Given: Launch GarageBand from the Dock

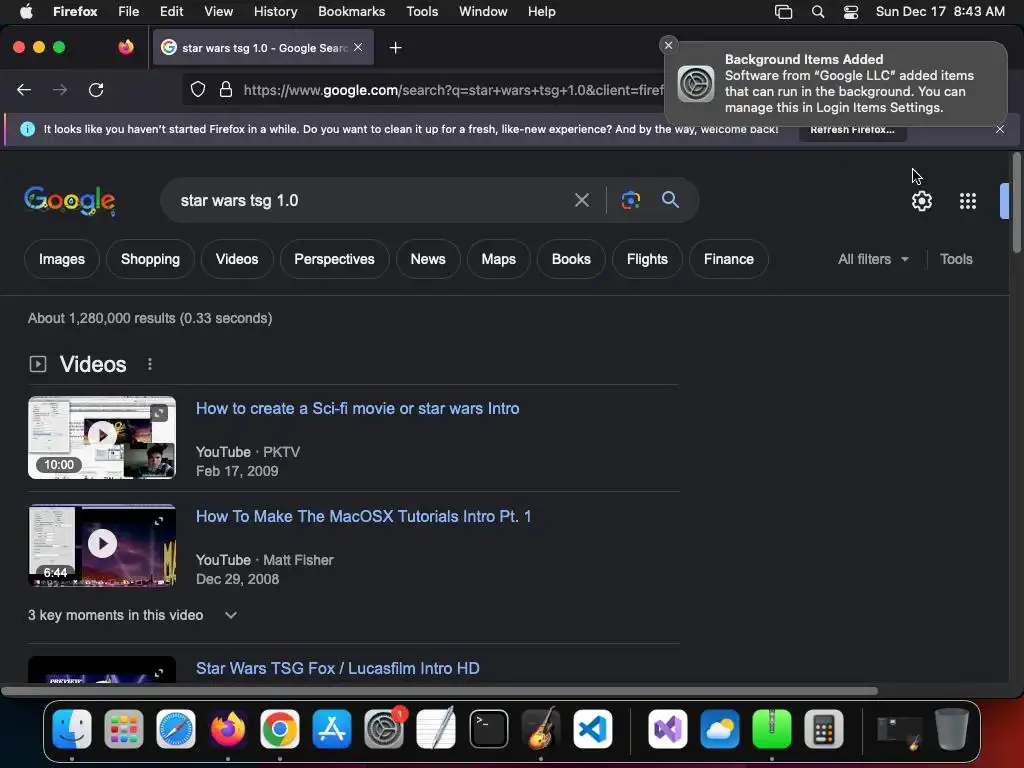Looking at the screenshot, I should [x=541, y=729].
